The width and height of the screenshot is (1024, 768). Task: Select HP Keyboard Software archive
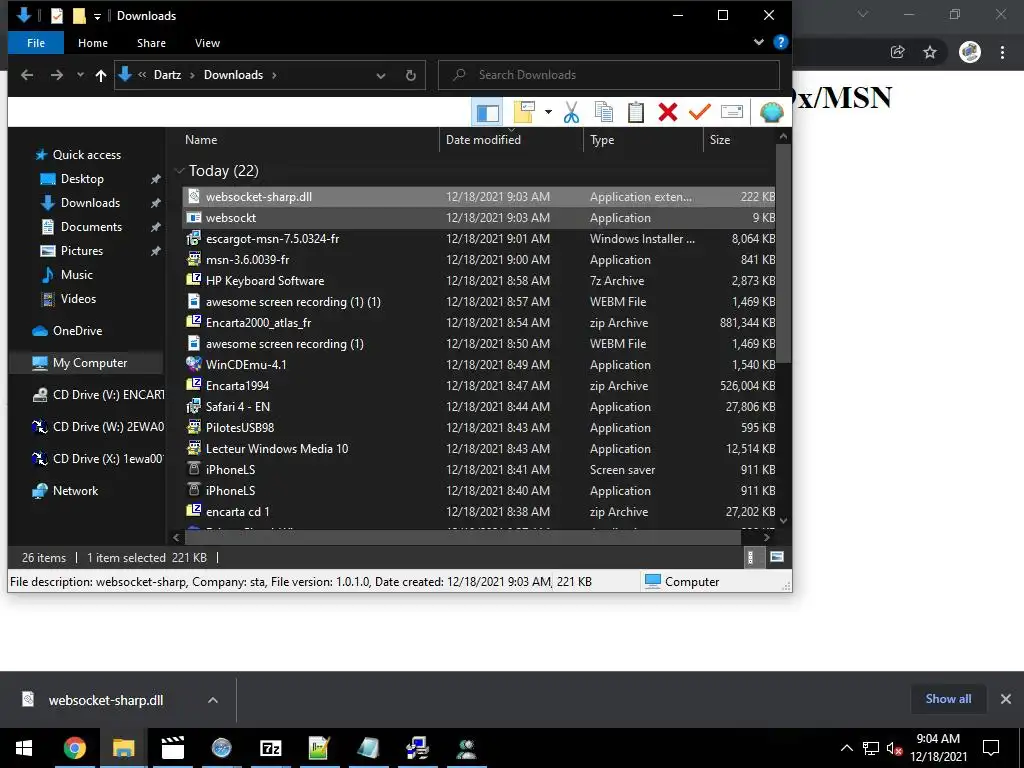click(479, 281)
